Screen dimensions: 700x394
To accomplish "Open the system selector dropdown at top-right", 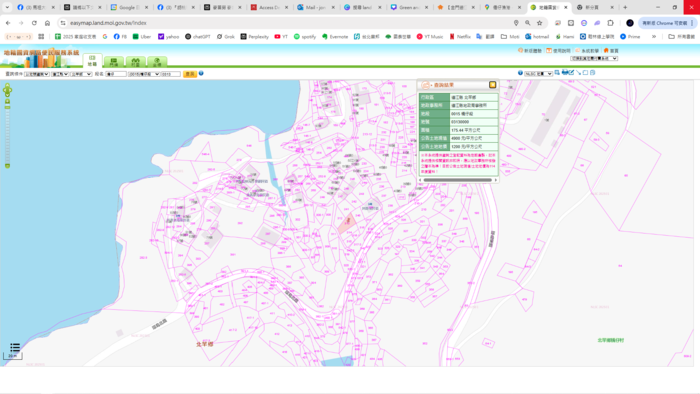I will click(x=594, y=58).
